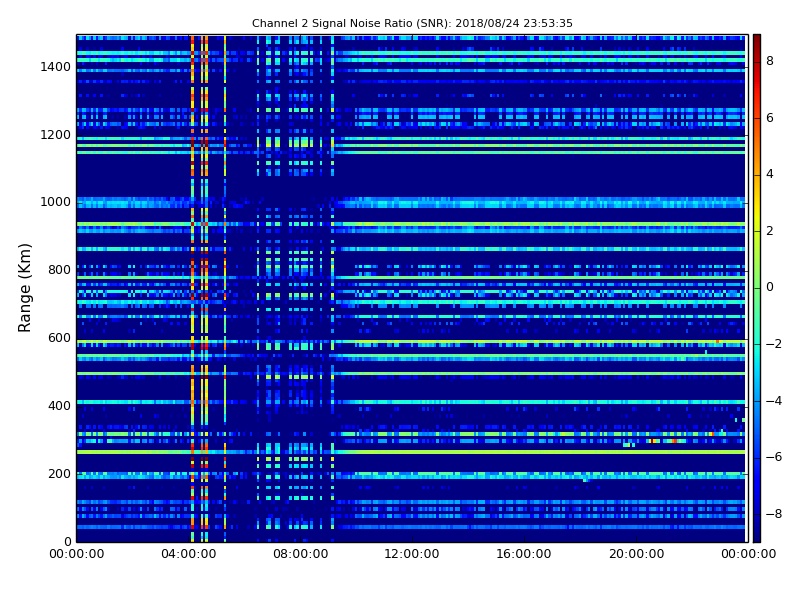Click the colorbar label −6
This screenshot has width=800, height=600.
(x=774, y=457)
